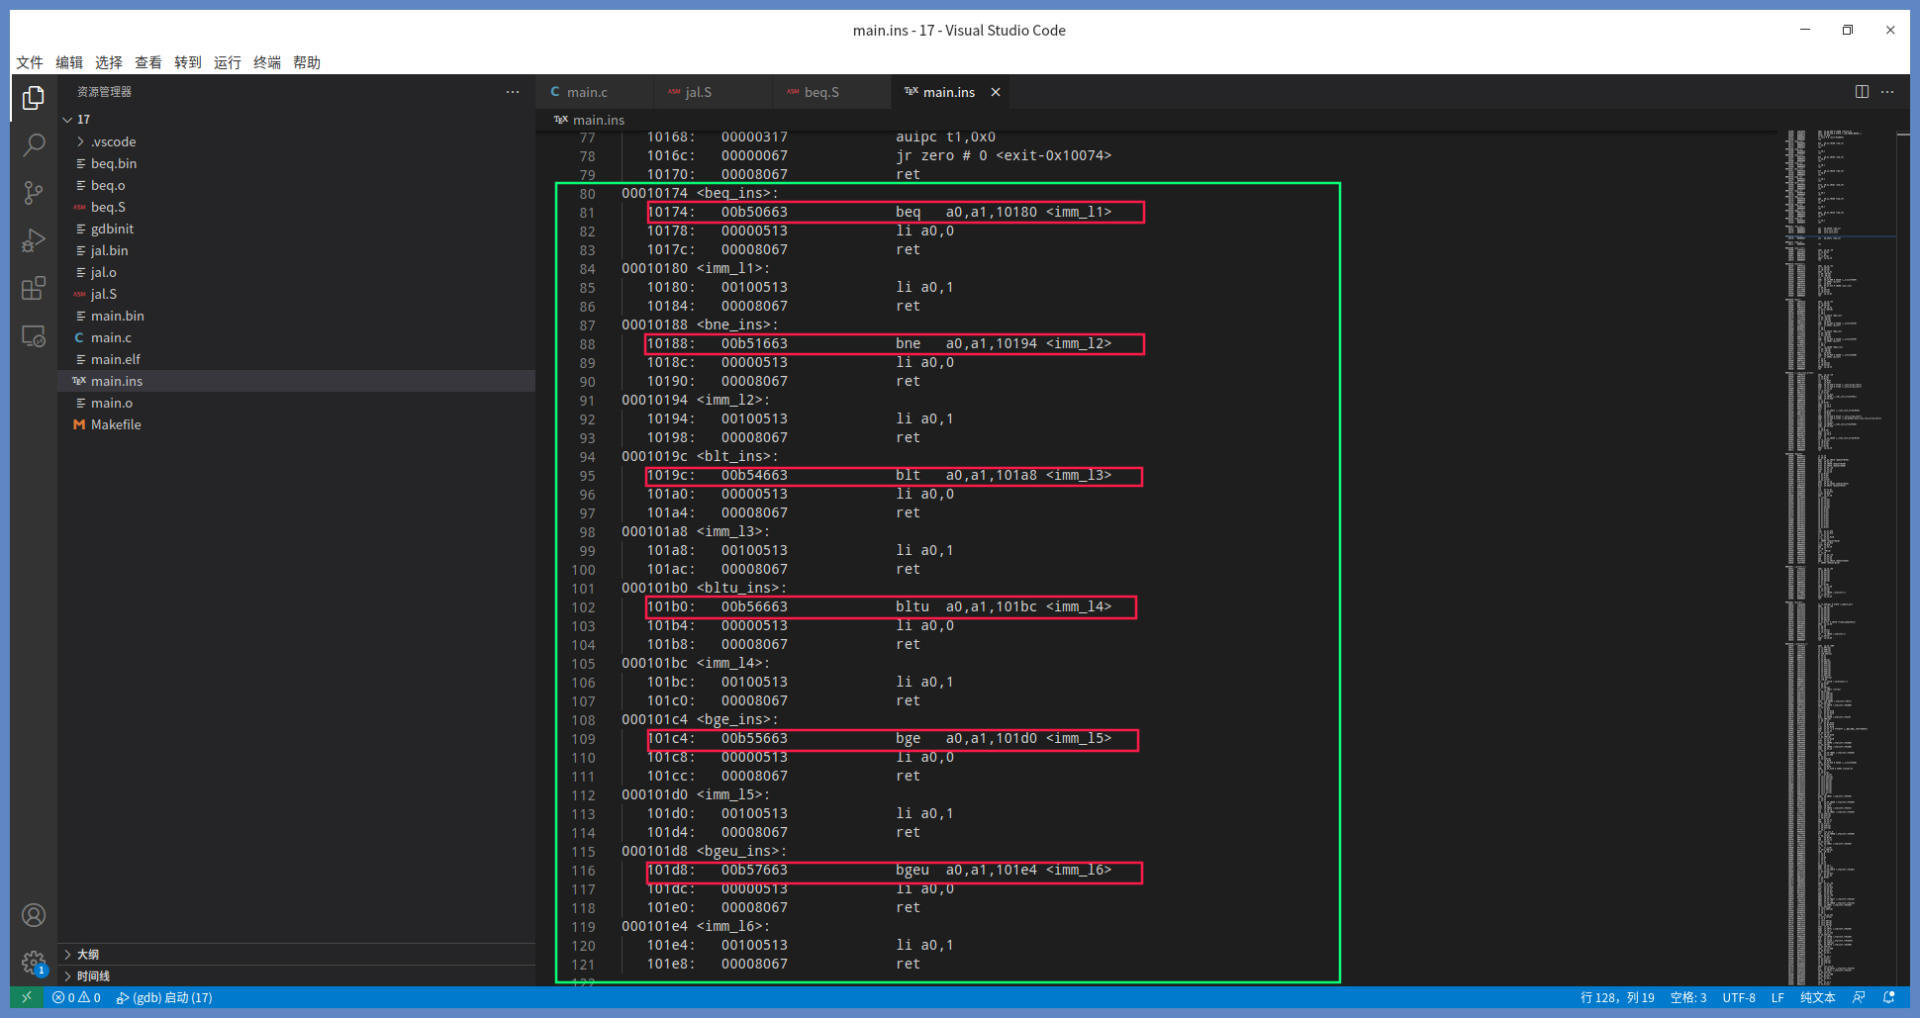Image resolution: width=1920 pixels, height=1018 pixels.
Task: Expand the .vscode folder
Action: 113,142
